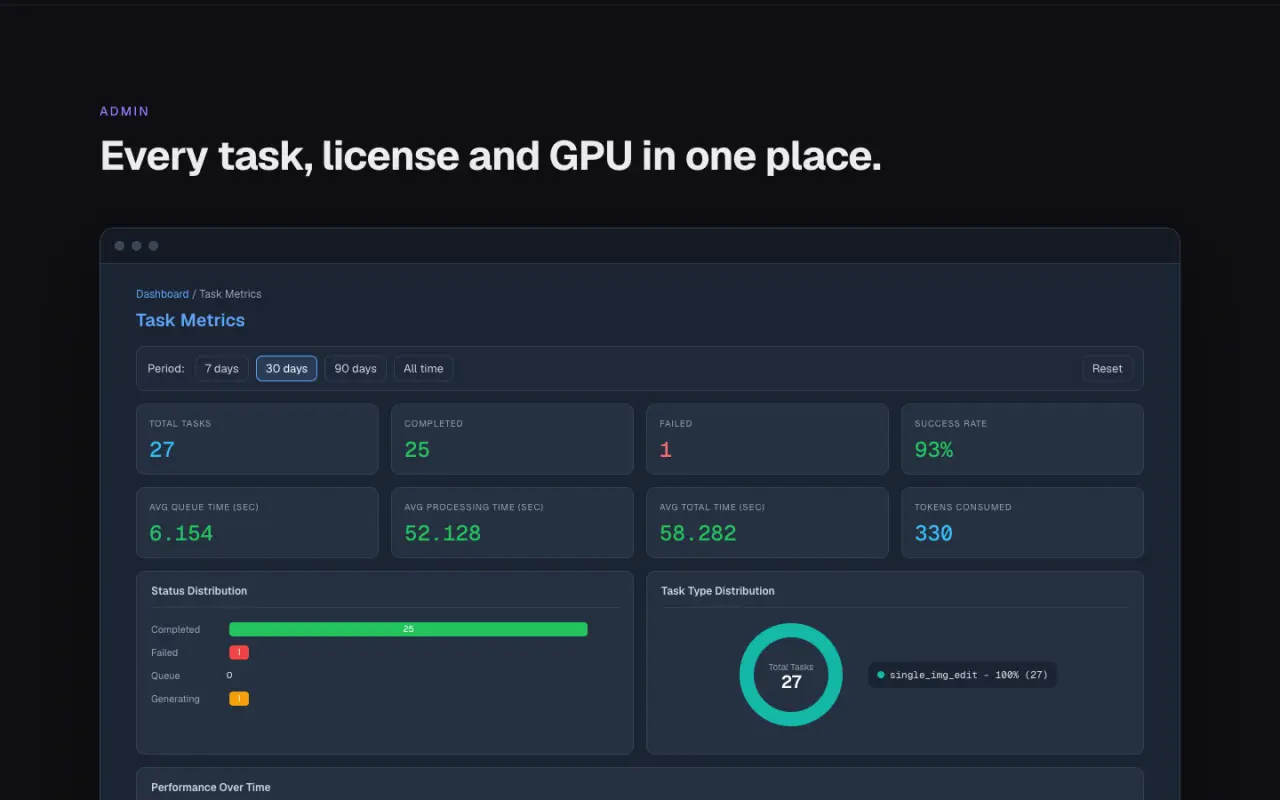This screenshot has height=800, width=1280.
Task: Click the Queue status row label
Action: click(165, 676)
